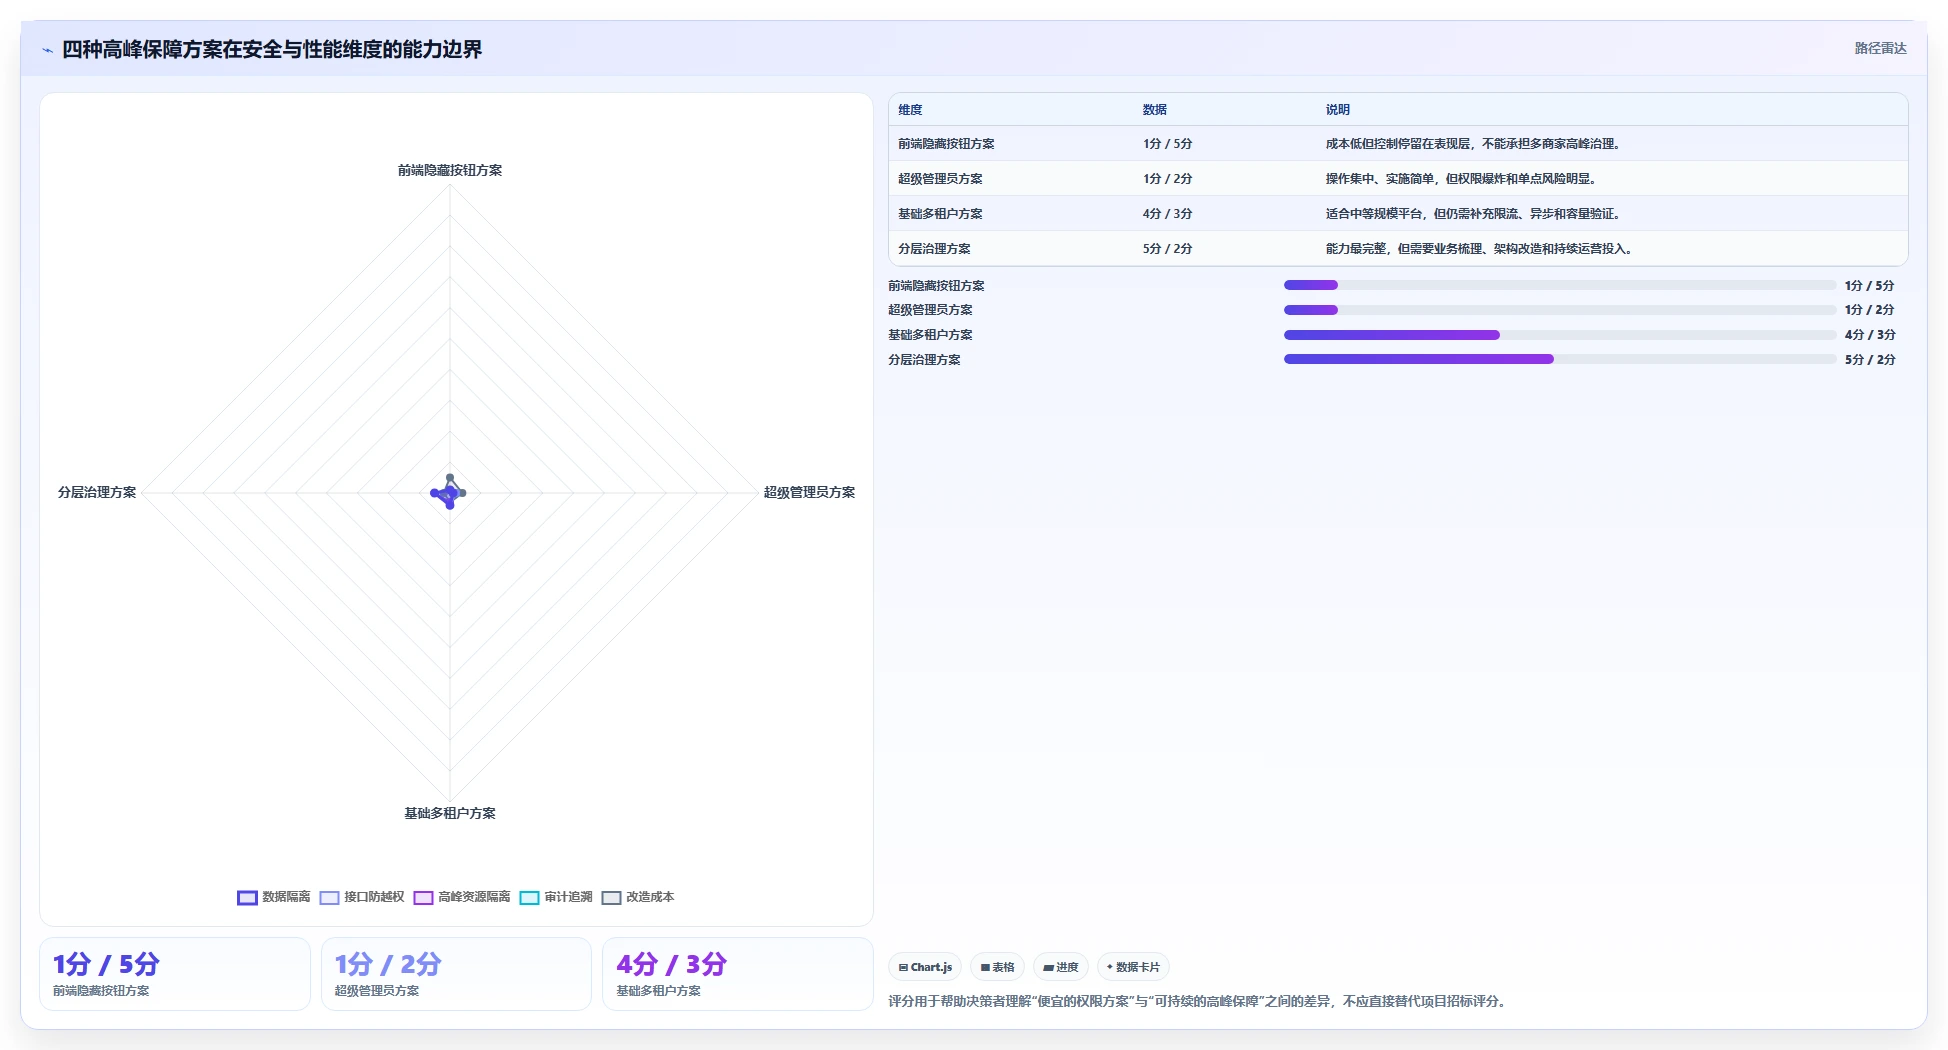Click radar axis label 超级管理员方案

(809, 492)
